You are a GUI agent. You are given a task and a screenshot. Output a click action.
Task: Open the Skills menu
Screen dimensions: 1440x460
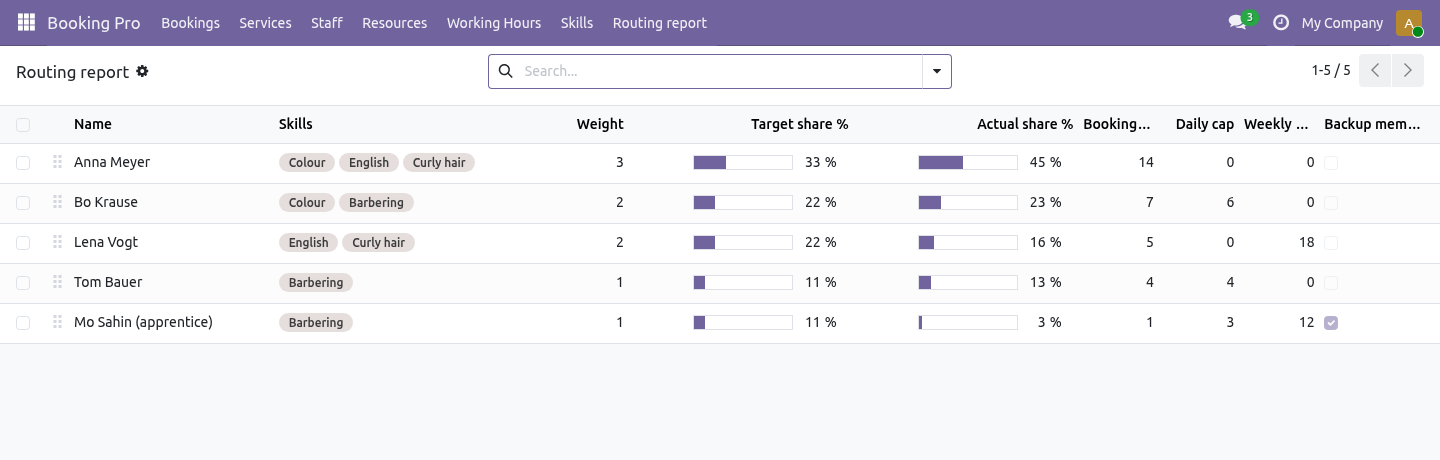point(577,23)
